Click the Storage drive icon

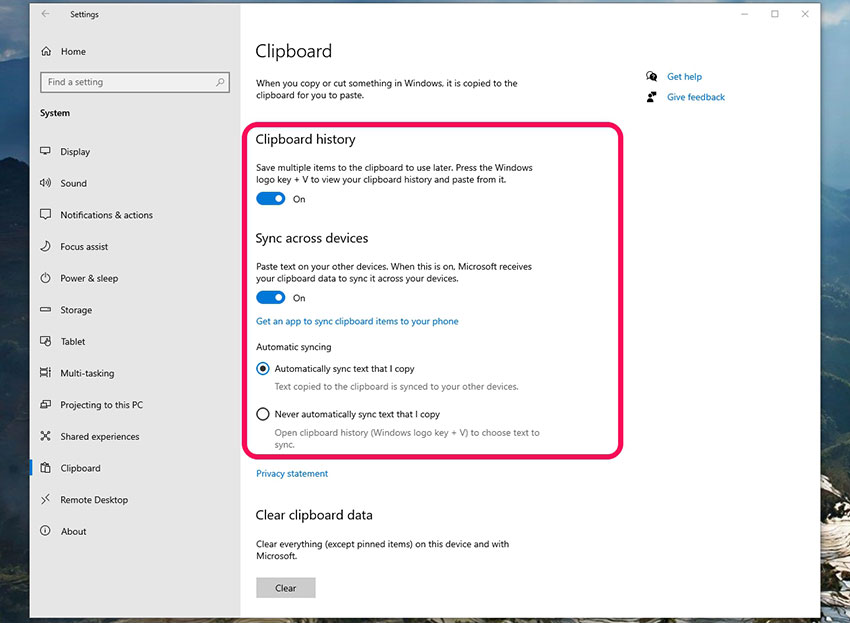pos(45,310)
